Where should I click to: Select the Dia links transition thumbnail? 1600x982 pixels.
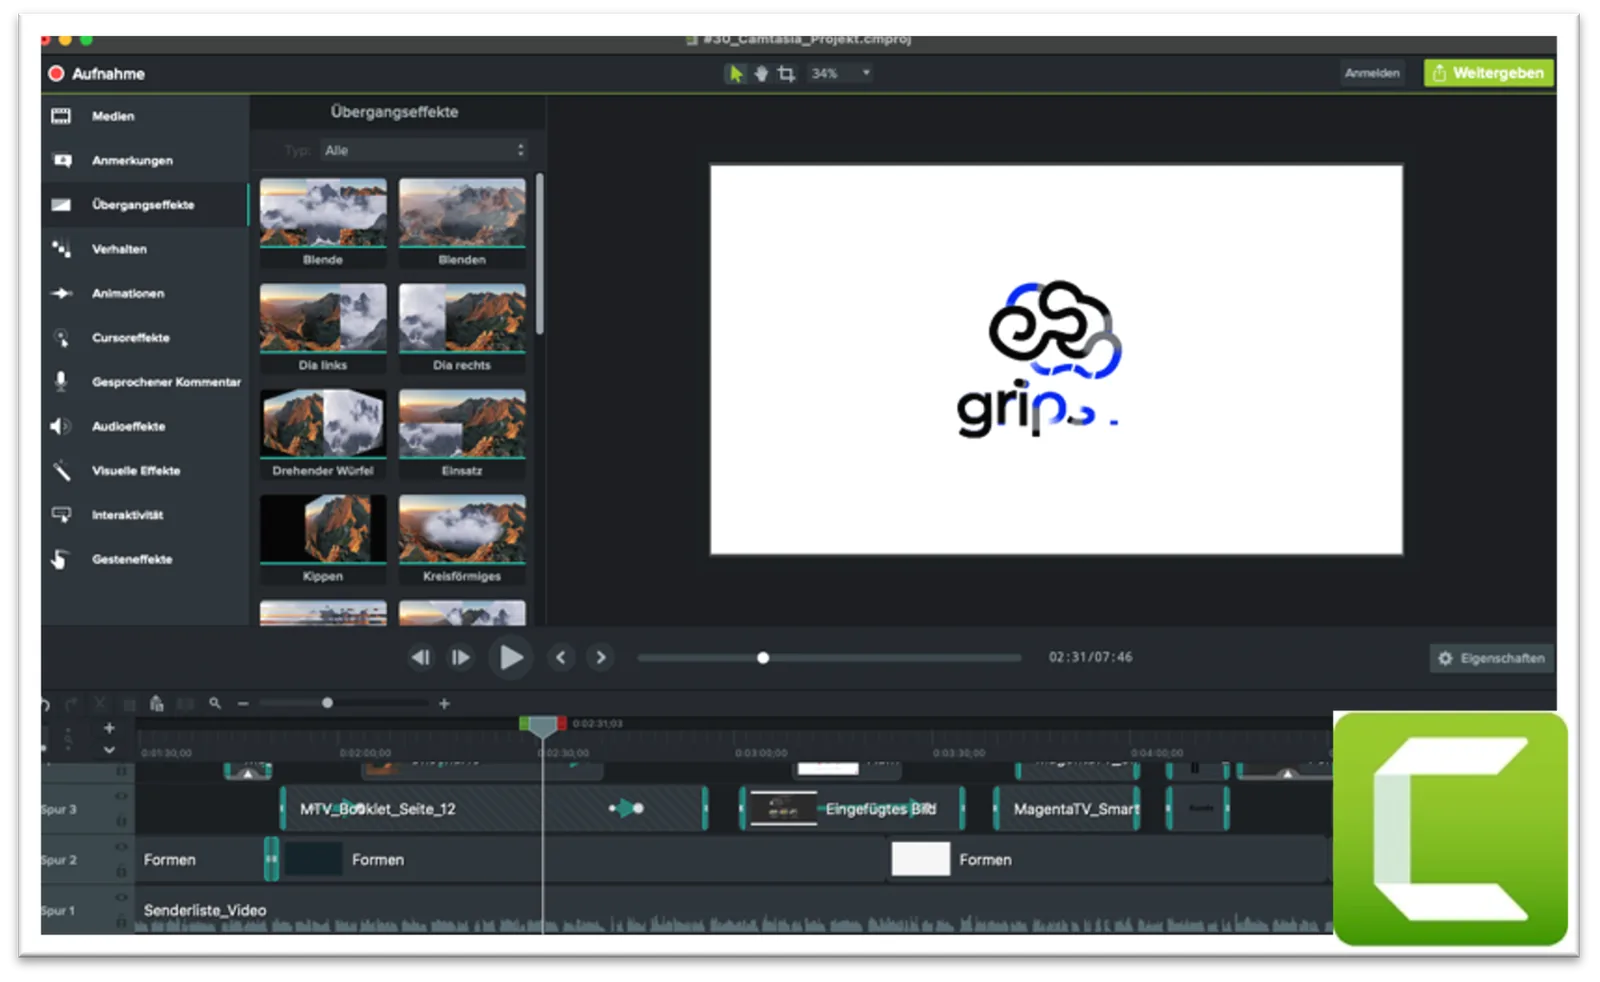pos(323,318)
